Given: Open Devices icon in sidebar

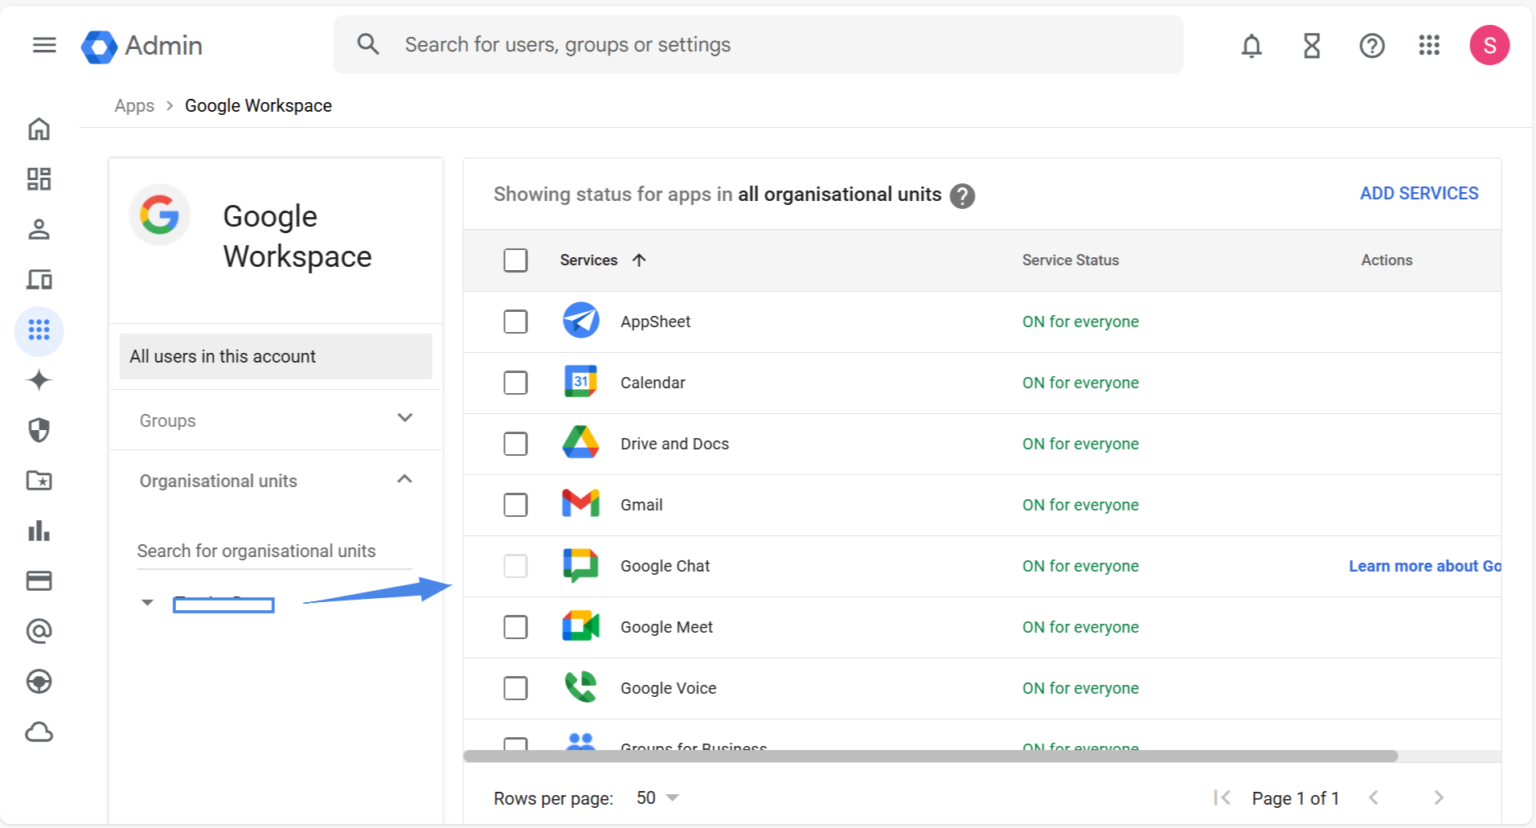Looking at the screenshot, I should coord(39,280).
